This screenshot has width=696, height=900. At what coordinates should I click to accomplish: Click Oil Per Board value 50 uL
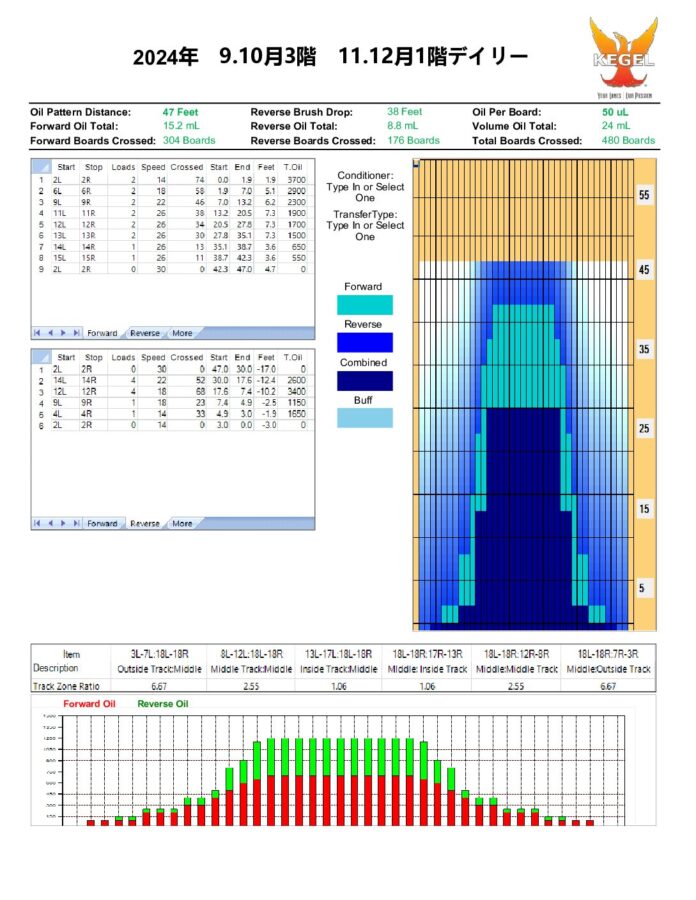pyautogui.click(x=615, y=112)
